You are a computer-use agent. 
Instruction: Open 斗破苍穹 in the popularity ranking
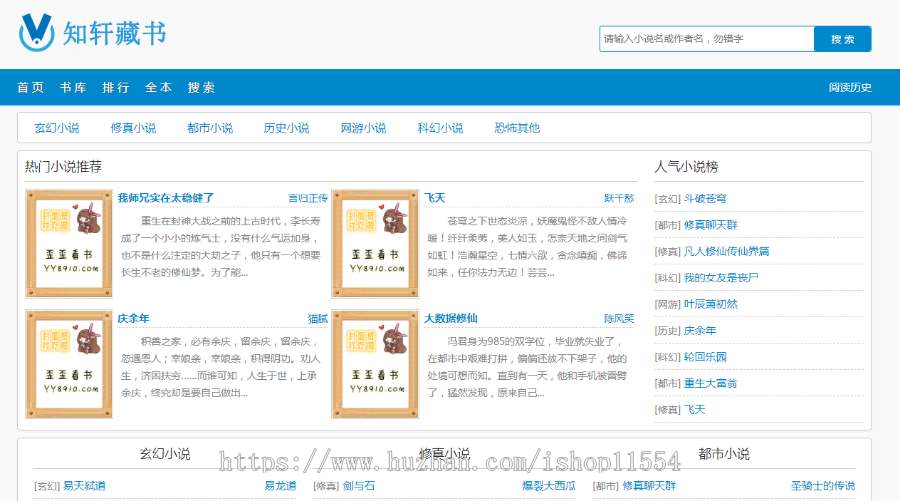(705, 199)
